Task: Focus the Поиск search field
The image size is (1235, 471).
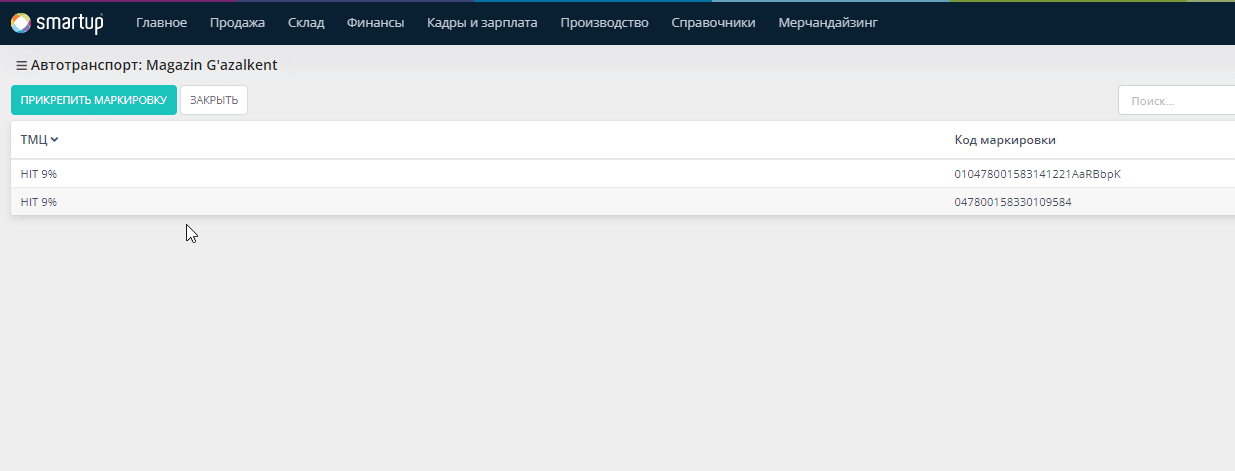Action: coord(1176,101)
